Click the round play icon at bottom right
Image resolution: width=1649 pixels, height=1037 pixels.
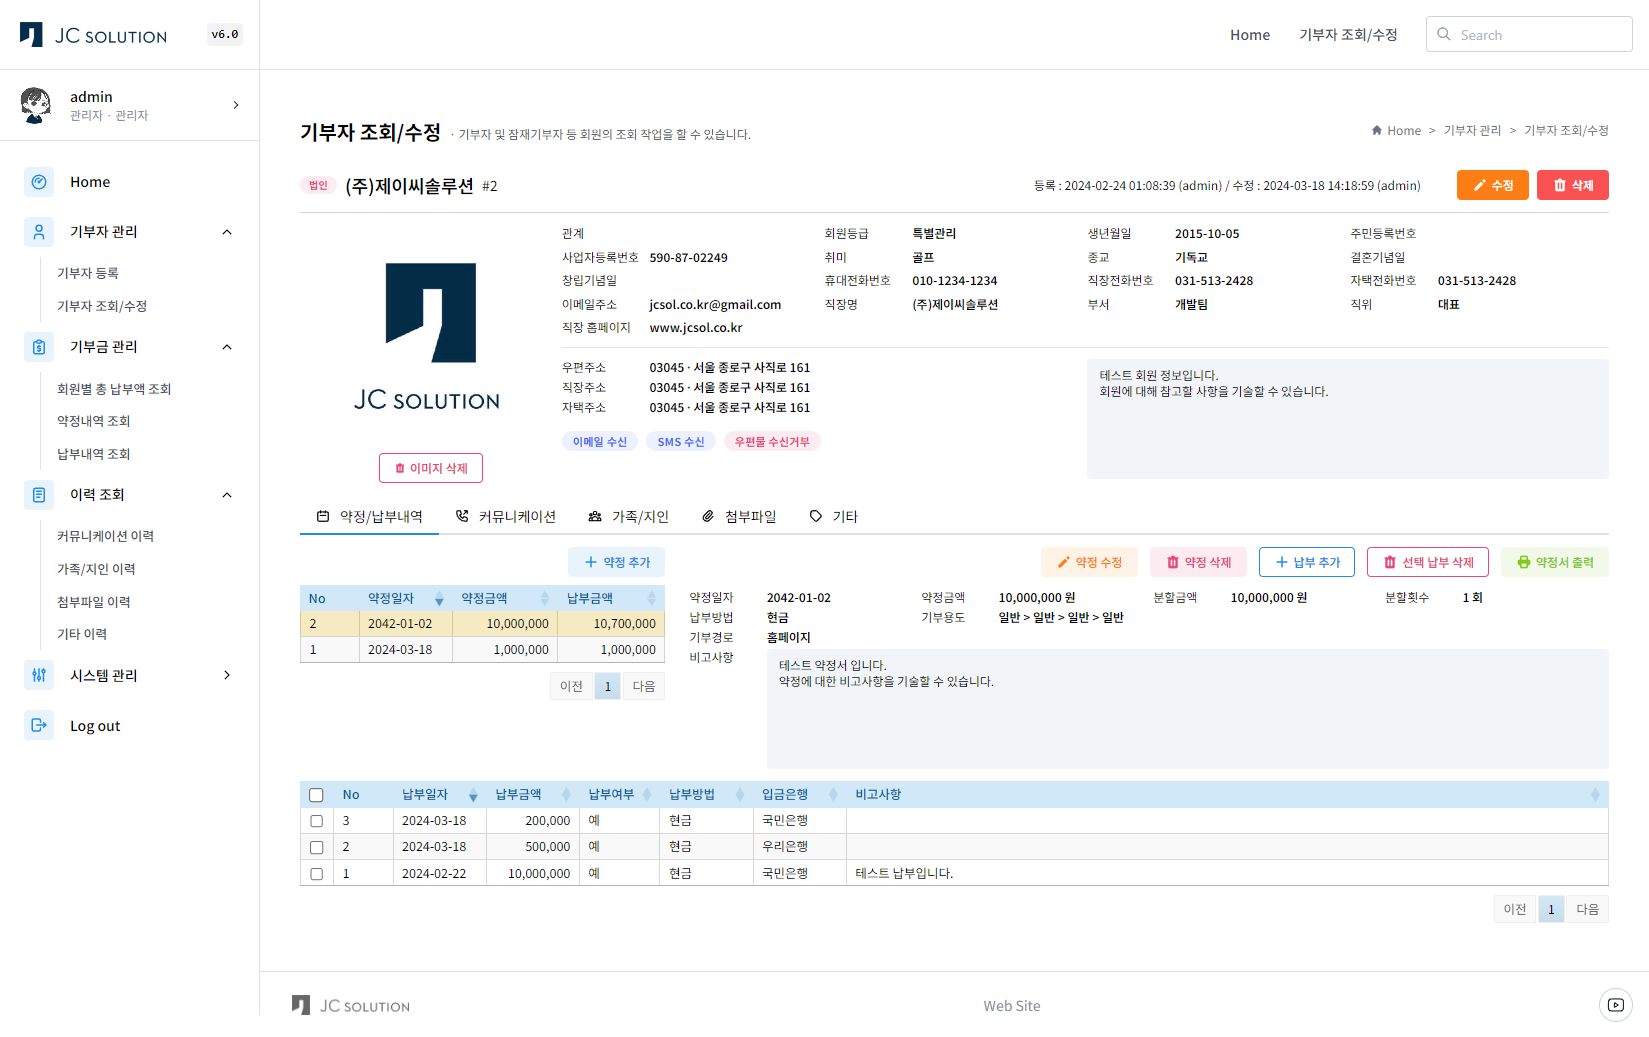1615,1005
